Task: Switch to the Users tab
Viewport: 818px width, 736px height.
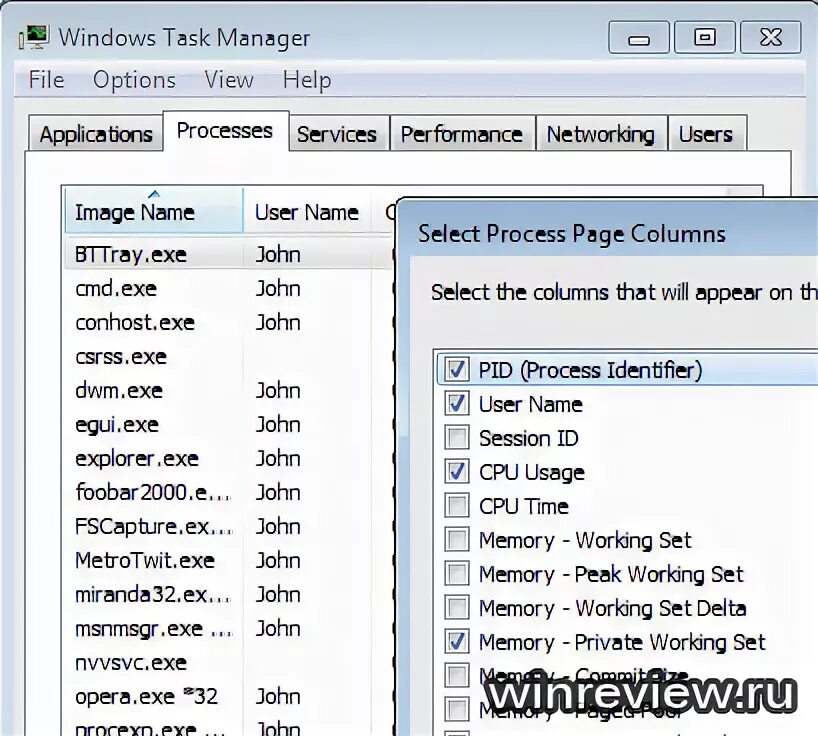Action: tap(706, 134)
